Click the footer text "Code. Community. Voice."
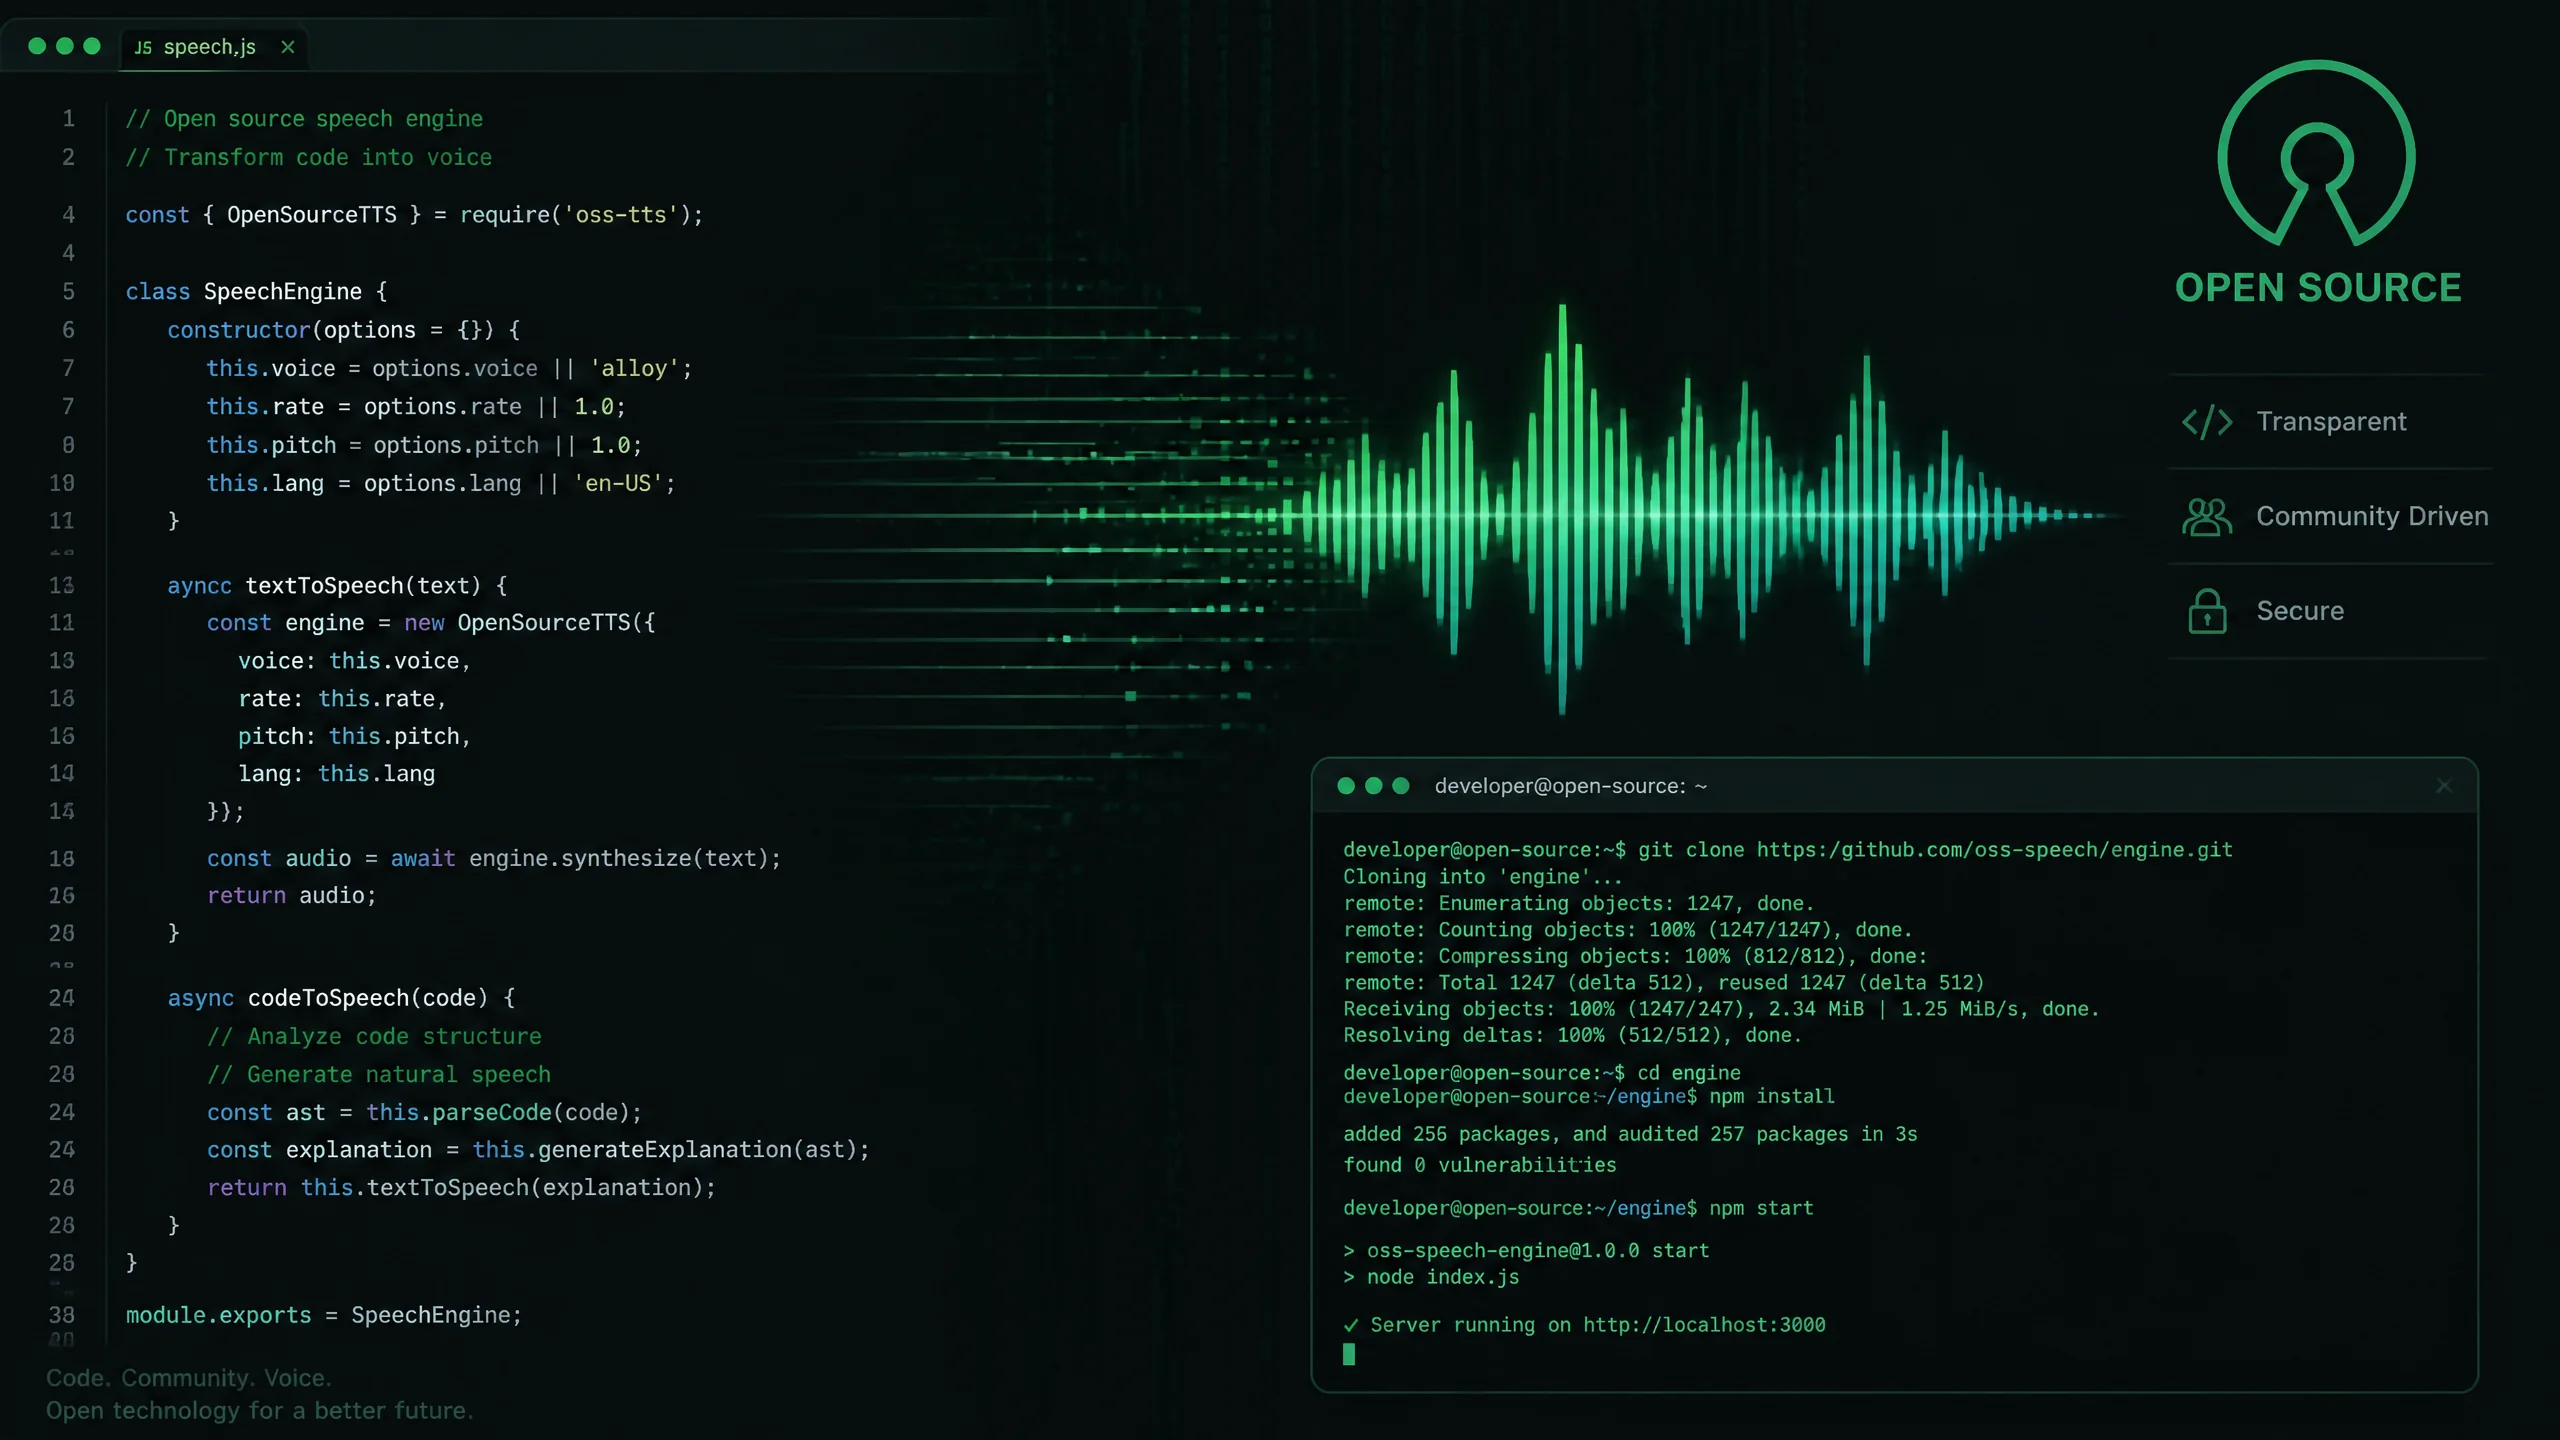This screenshot has width=2560, height=1440. tap(189, 1378)
